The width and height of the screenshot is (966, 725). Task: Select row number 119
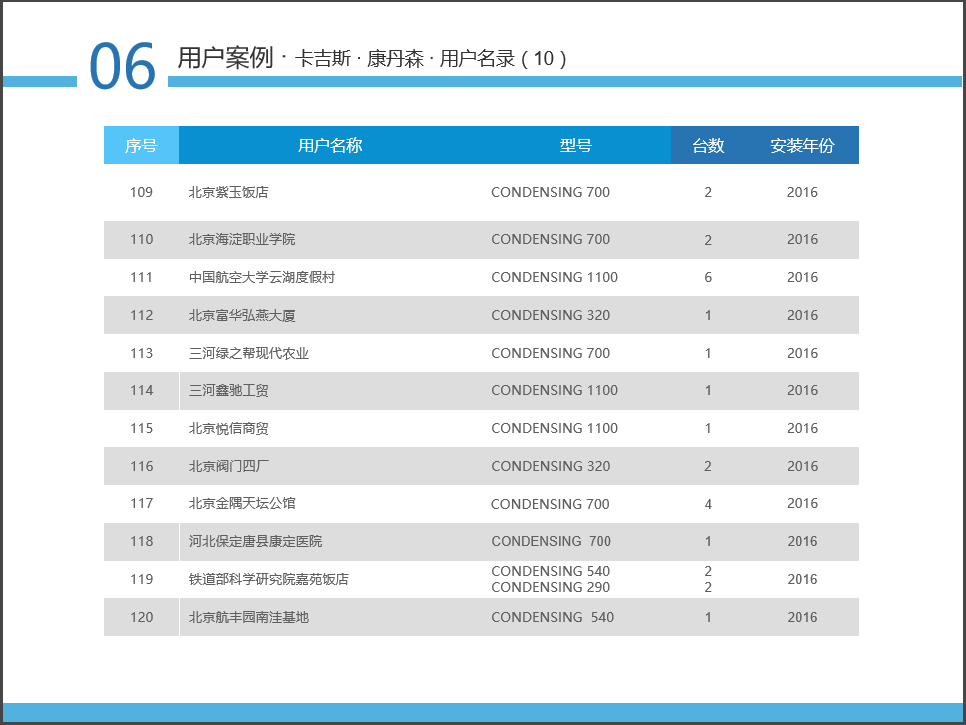point(141,579)
